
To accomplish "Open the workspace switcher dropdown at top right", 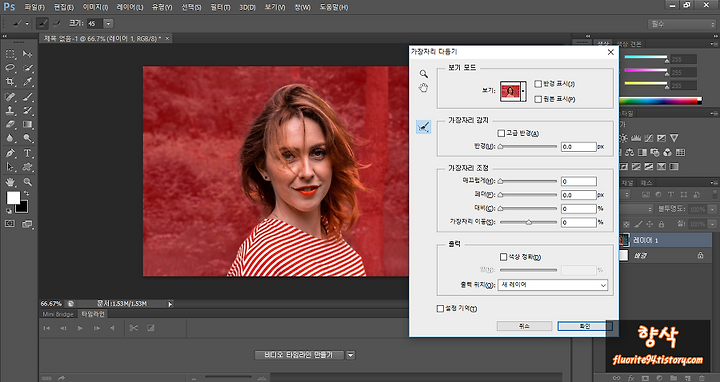I will click(x=681, y=24).
